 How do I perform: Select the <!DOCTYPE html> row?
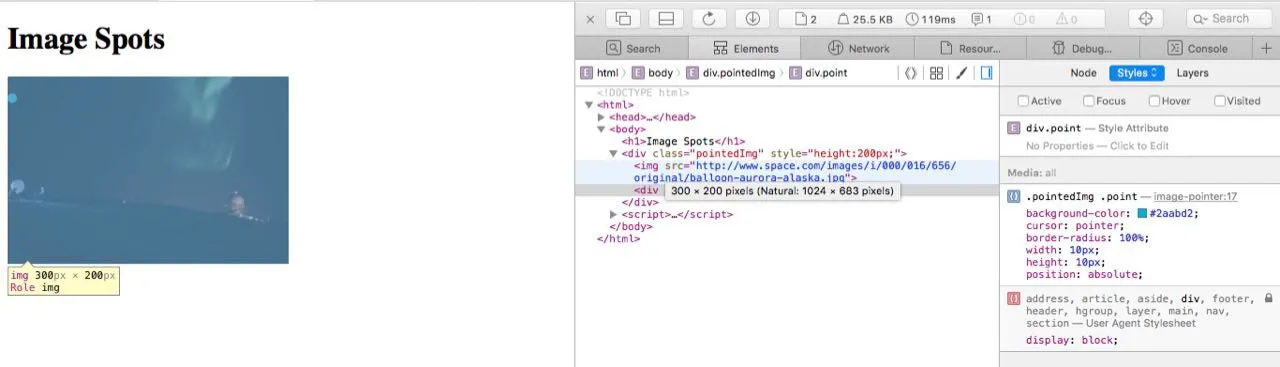643,93
